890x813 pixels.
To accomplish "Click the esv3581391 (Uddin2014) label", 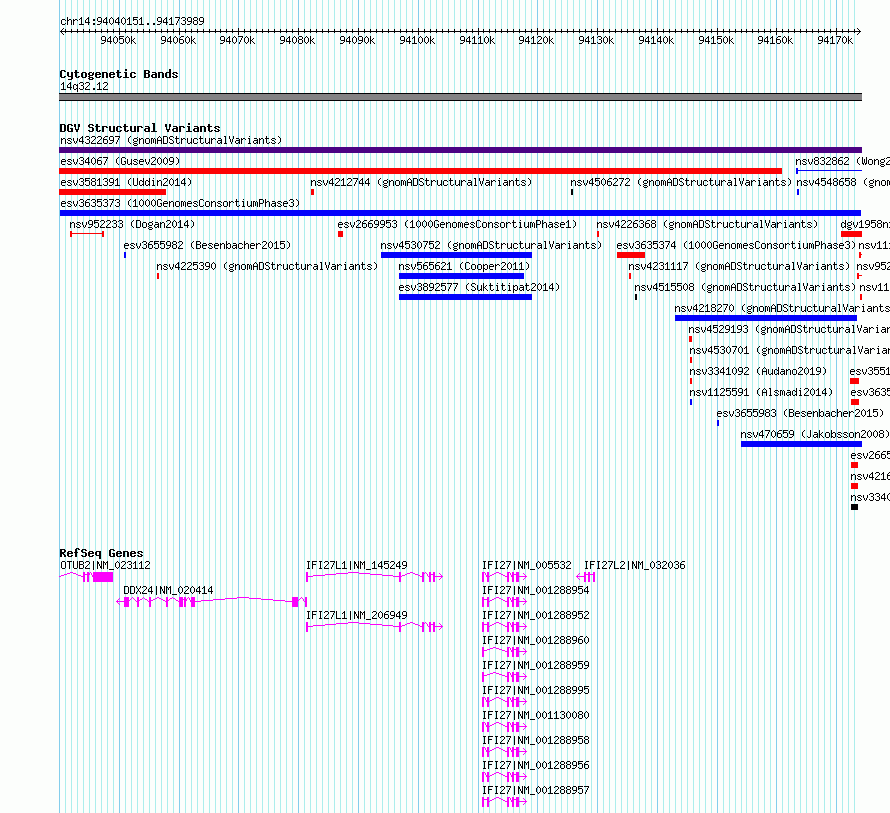I will (x=126, y=182).
